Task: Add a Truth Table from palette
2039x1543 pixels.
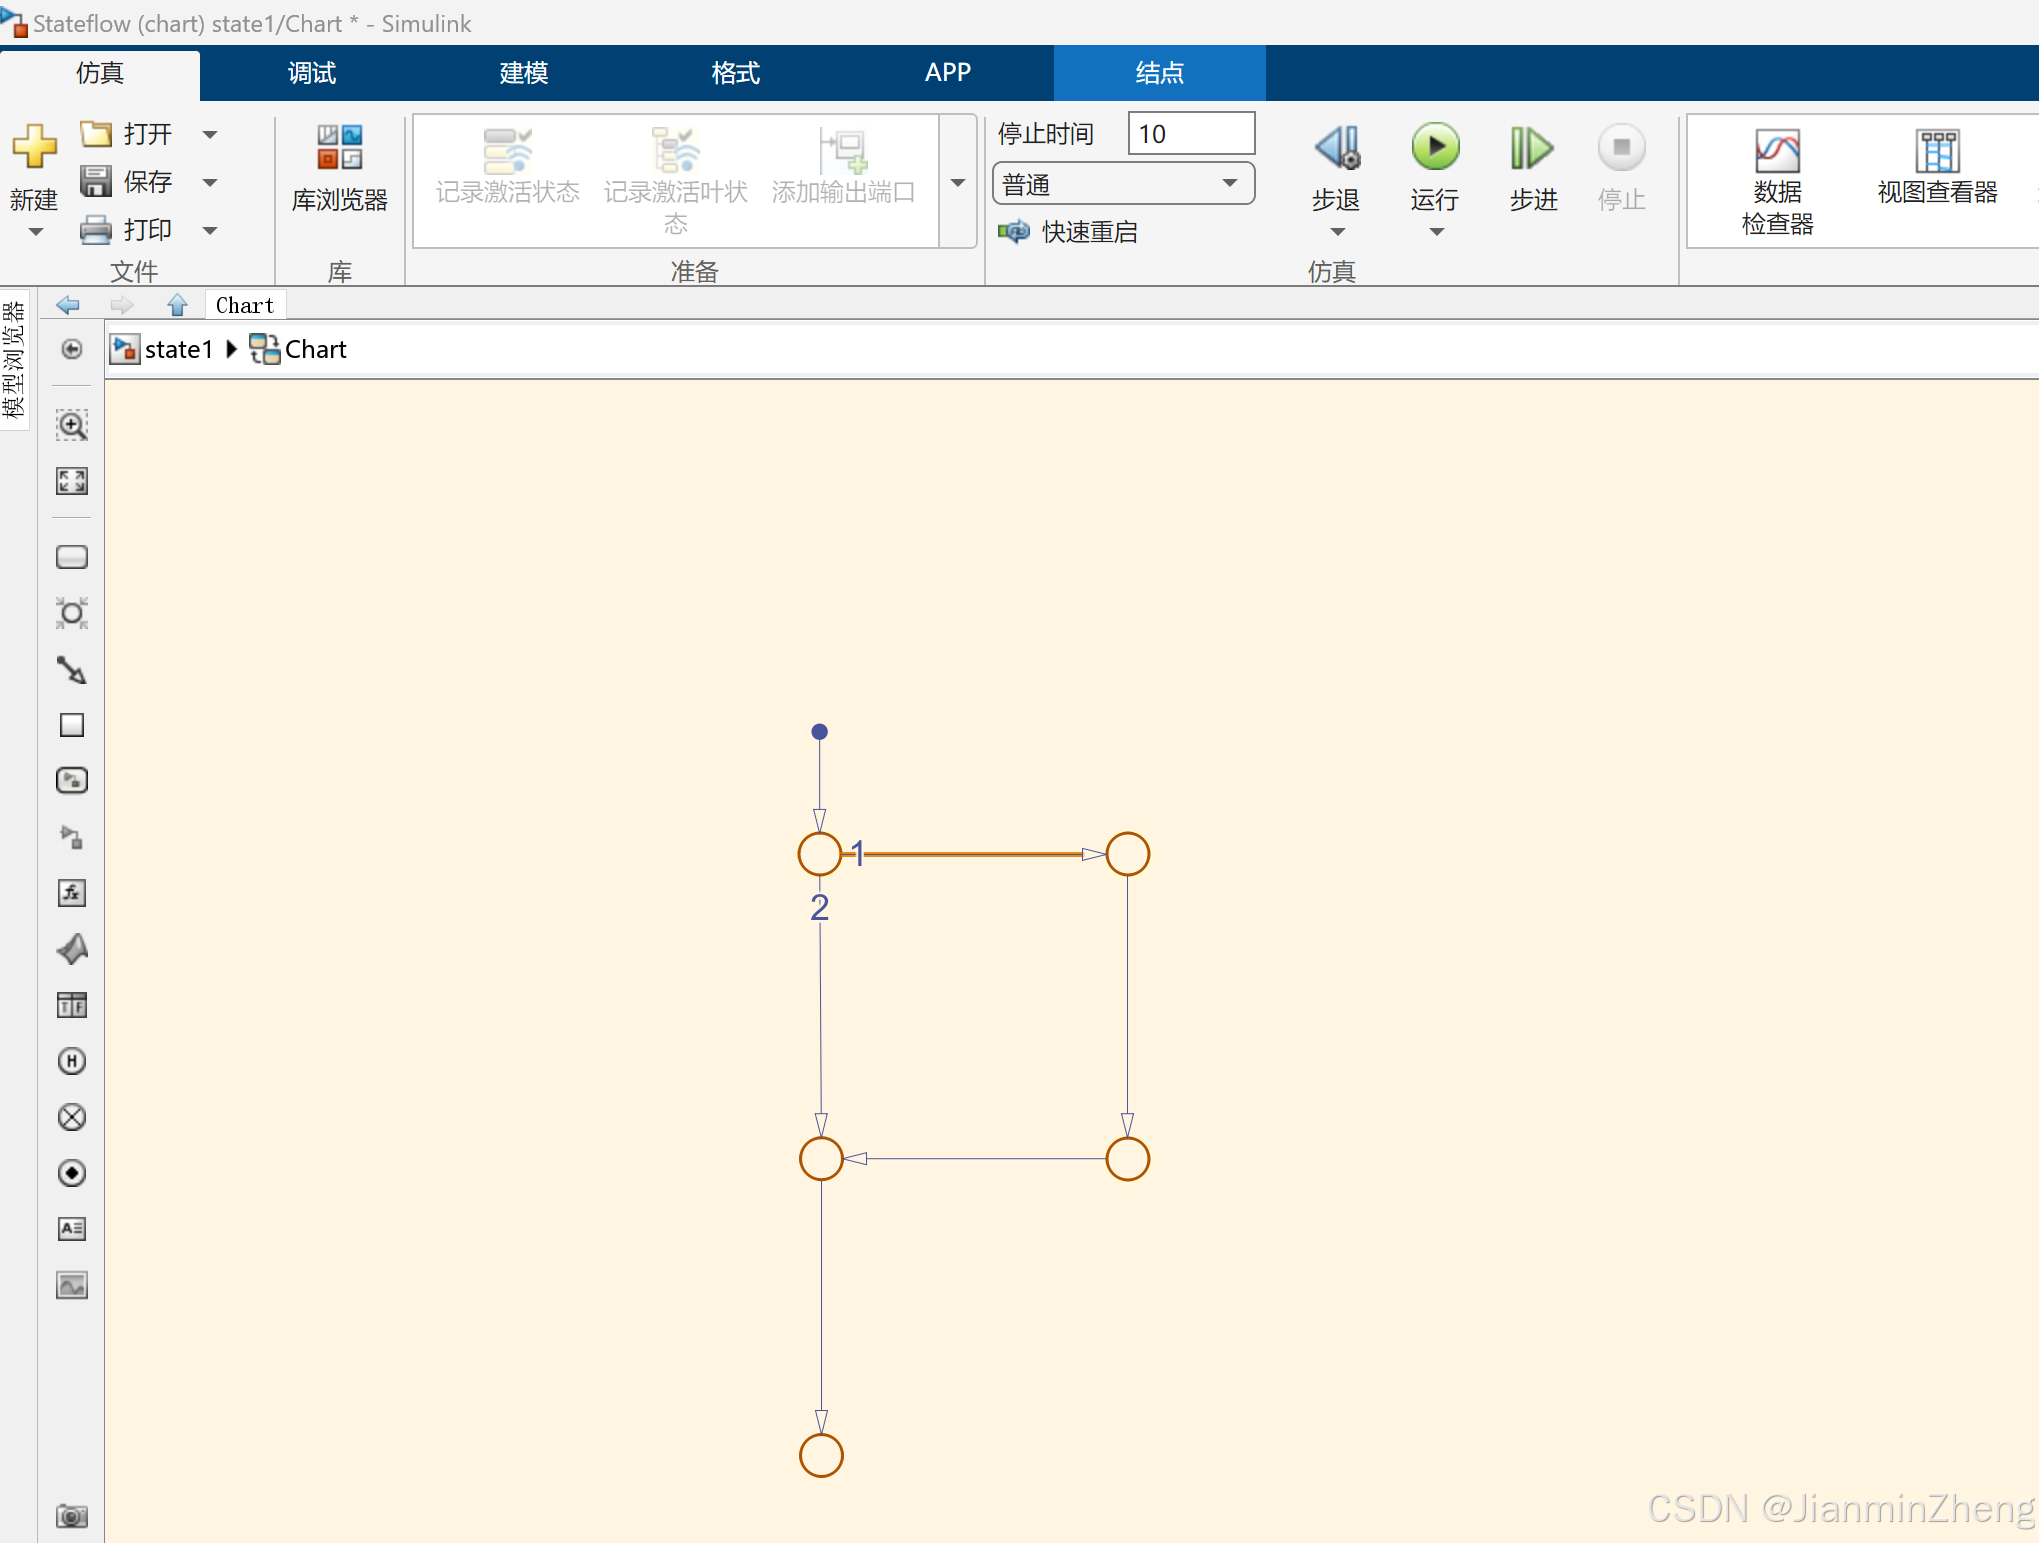Action: pos(72,1005)
